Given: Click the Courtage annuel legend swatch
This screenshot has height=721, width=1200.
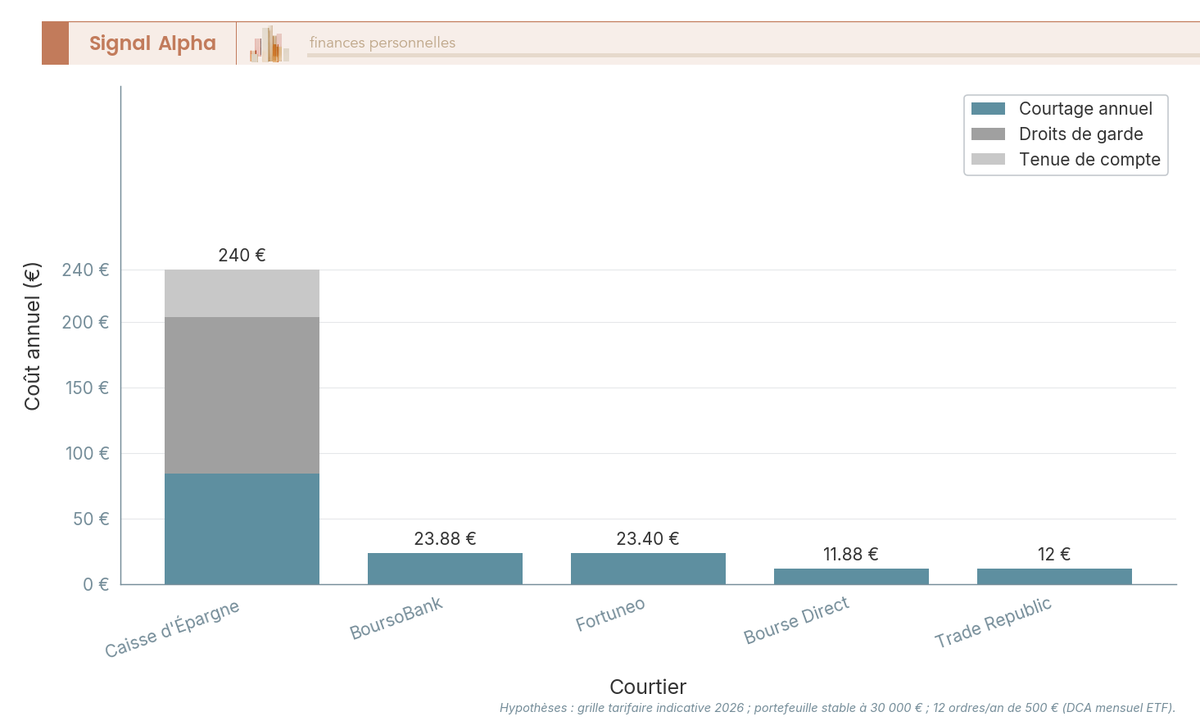Looking at the screenshot, I should tap(988, 109).
